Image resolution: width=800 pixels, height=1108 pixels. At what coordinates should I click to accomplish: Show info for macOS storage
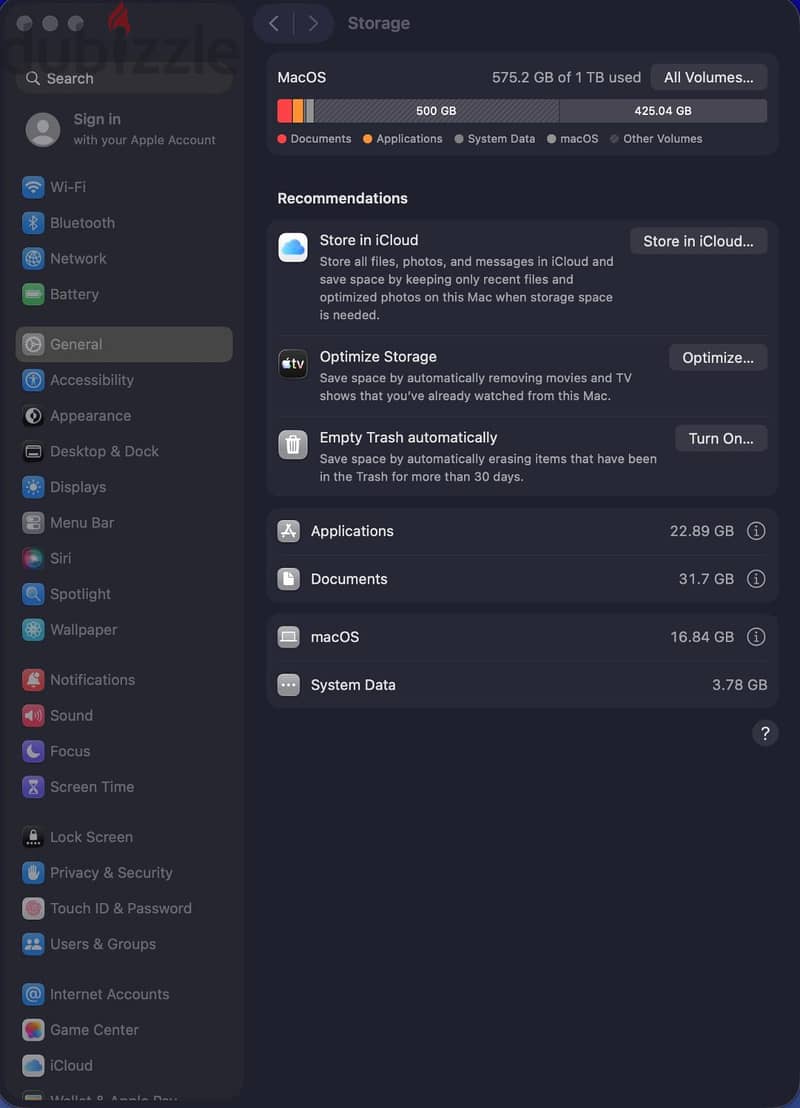pos(756,637)
